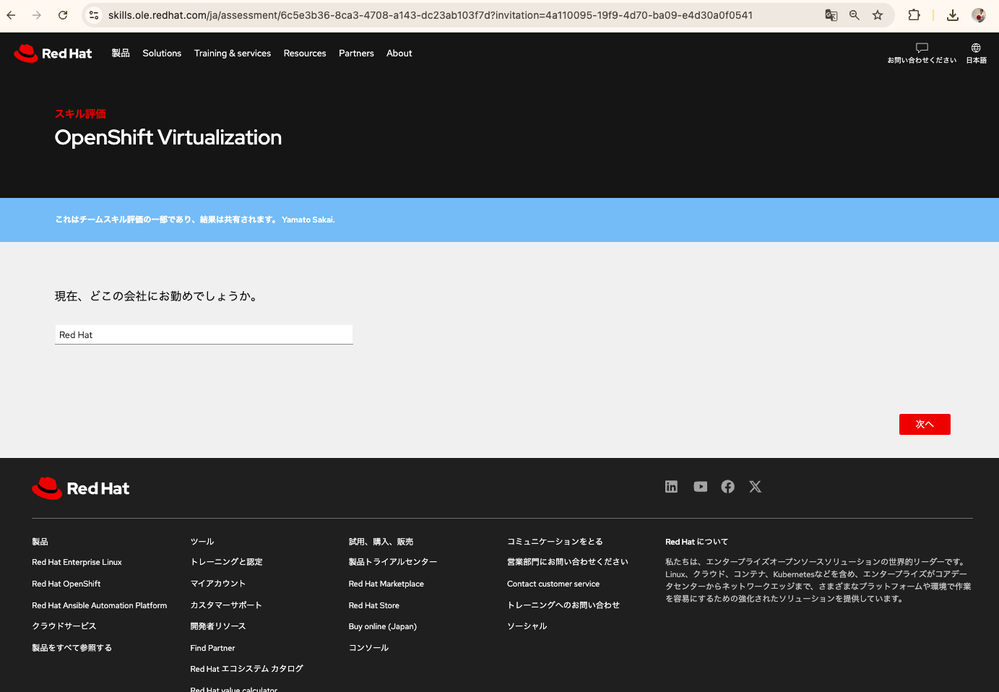
Task: Click the company name input field
Action: [204, 335]
